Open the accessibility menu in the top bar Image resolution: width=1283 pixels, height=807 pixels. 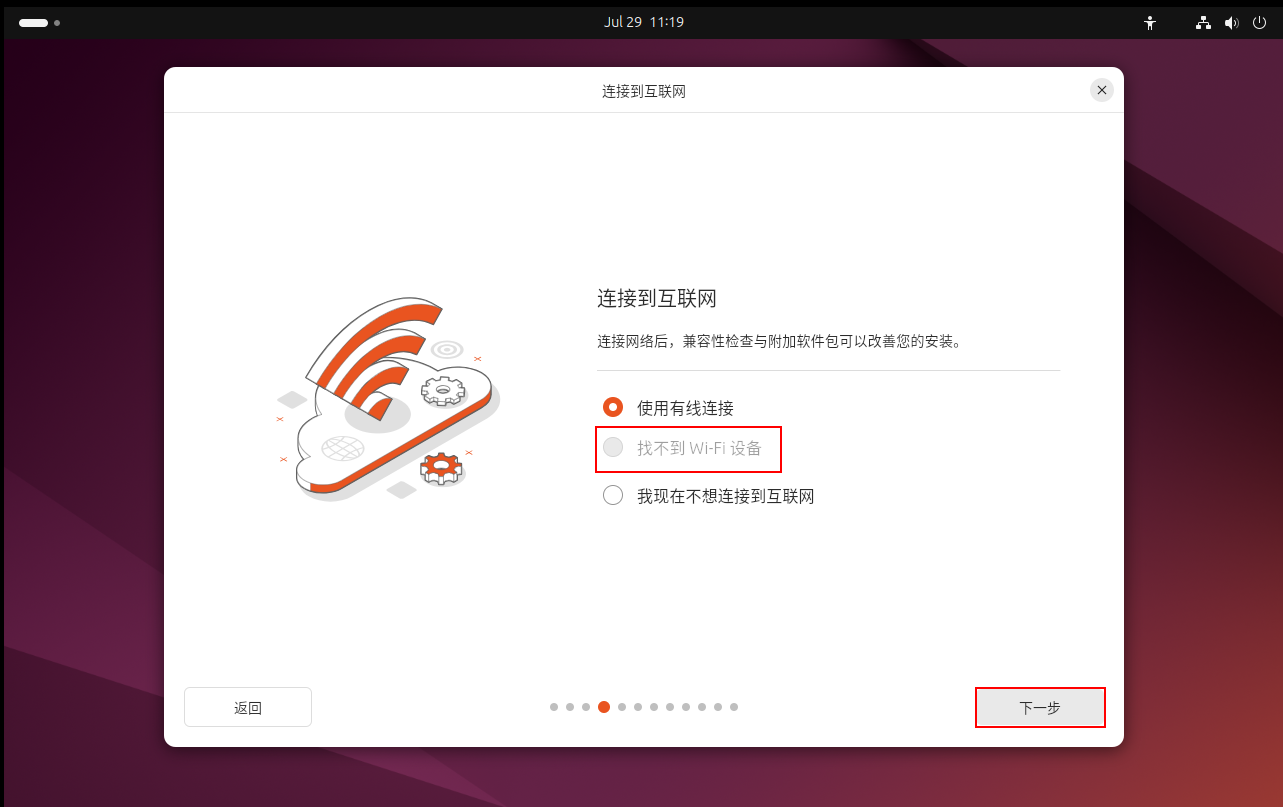tap(1150, 22)
